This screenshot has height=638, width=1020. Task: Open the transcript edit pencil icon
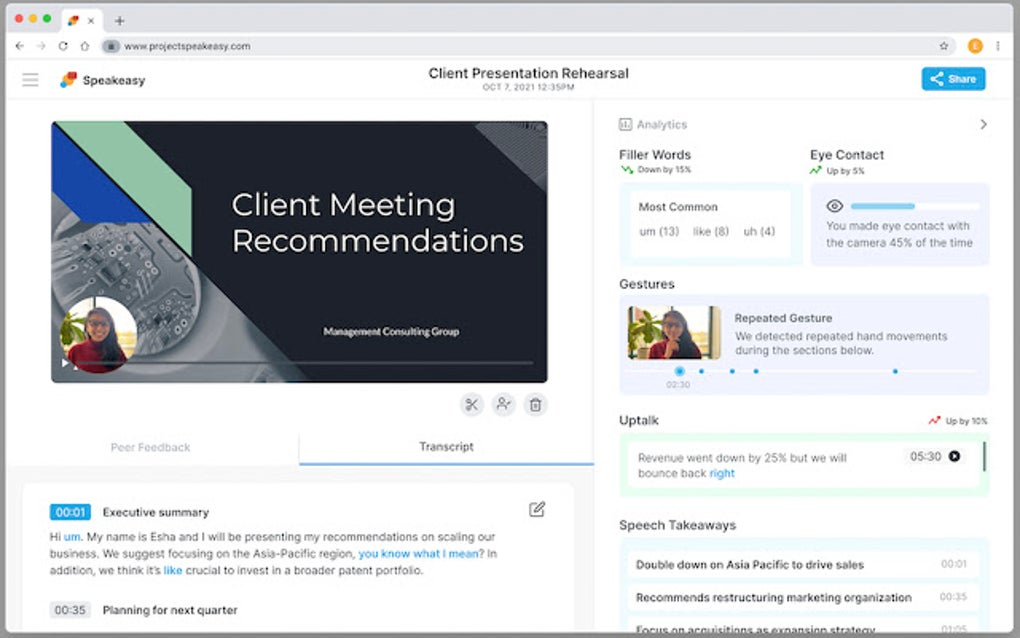point(537,509)
